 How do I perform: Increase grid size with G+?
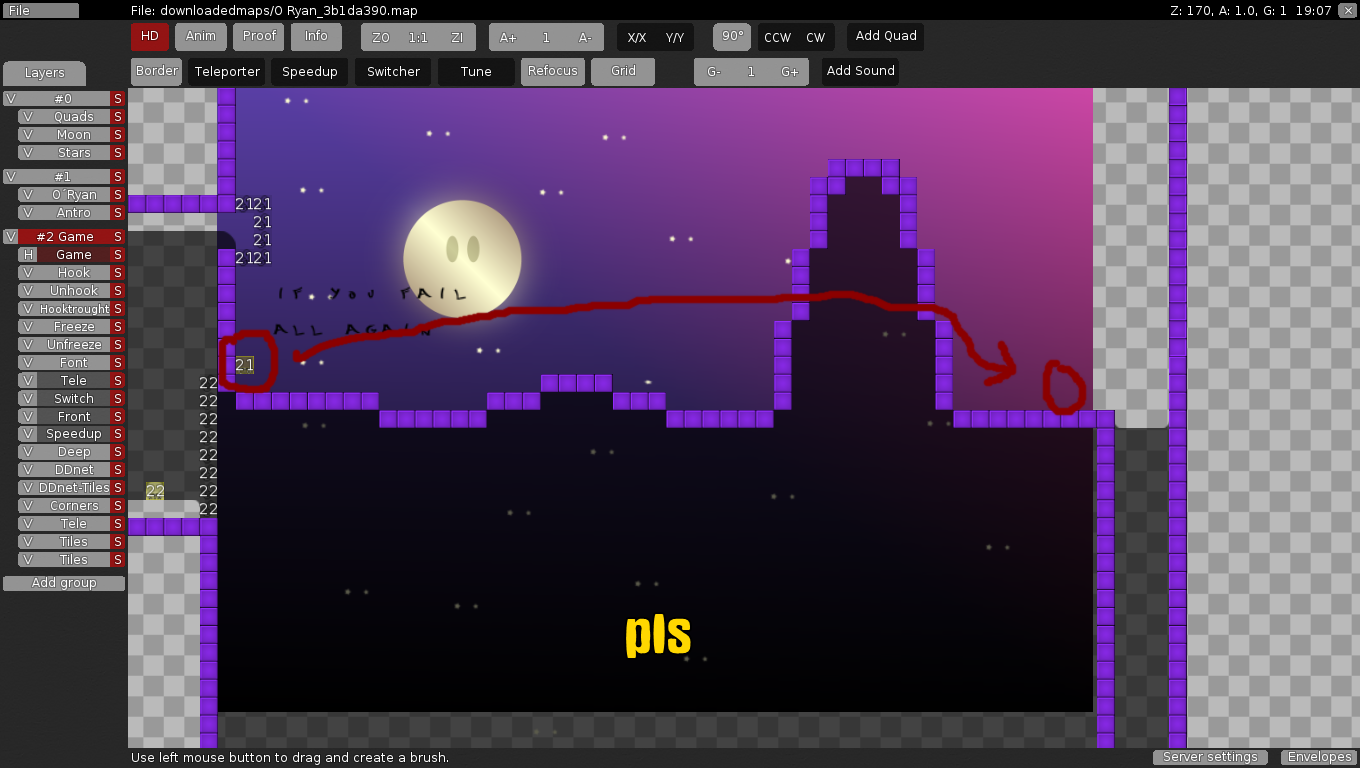(790, 72)
